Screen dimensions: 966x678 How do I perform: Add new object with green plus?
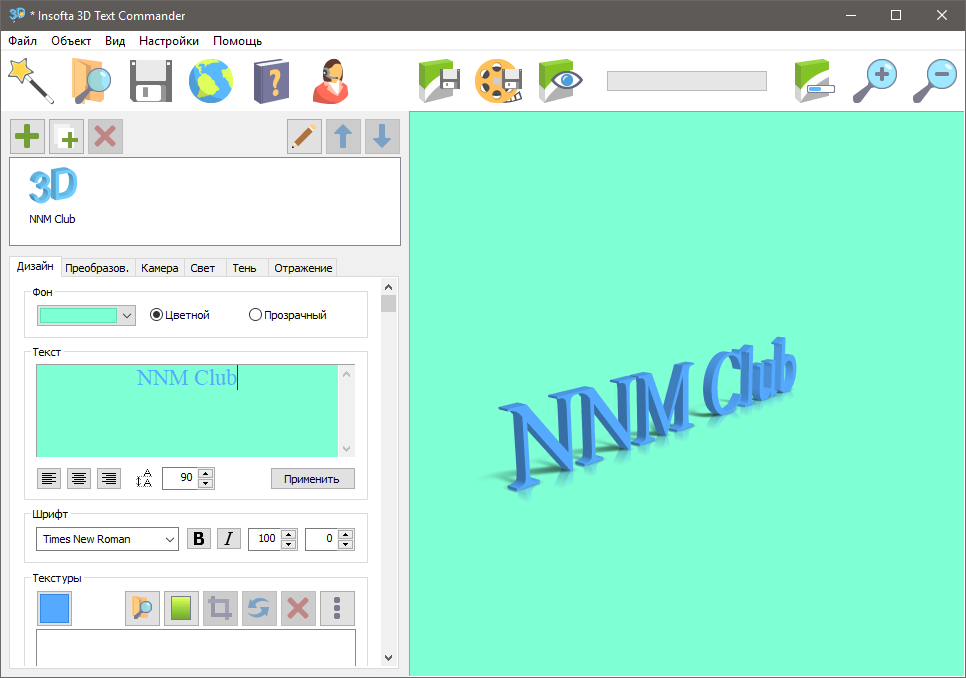tap(27, 136)
